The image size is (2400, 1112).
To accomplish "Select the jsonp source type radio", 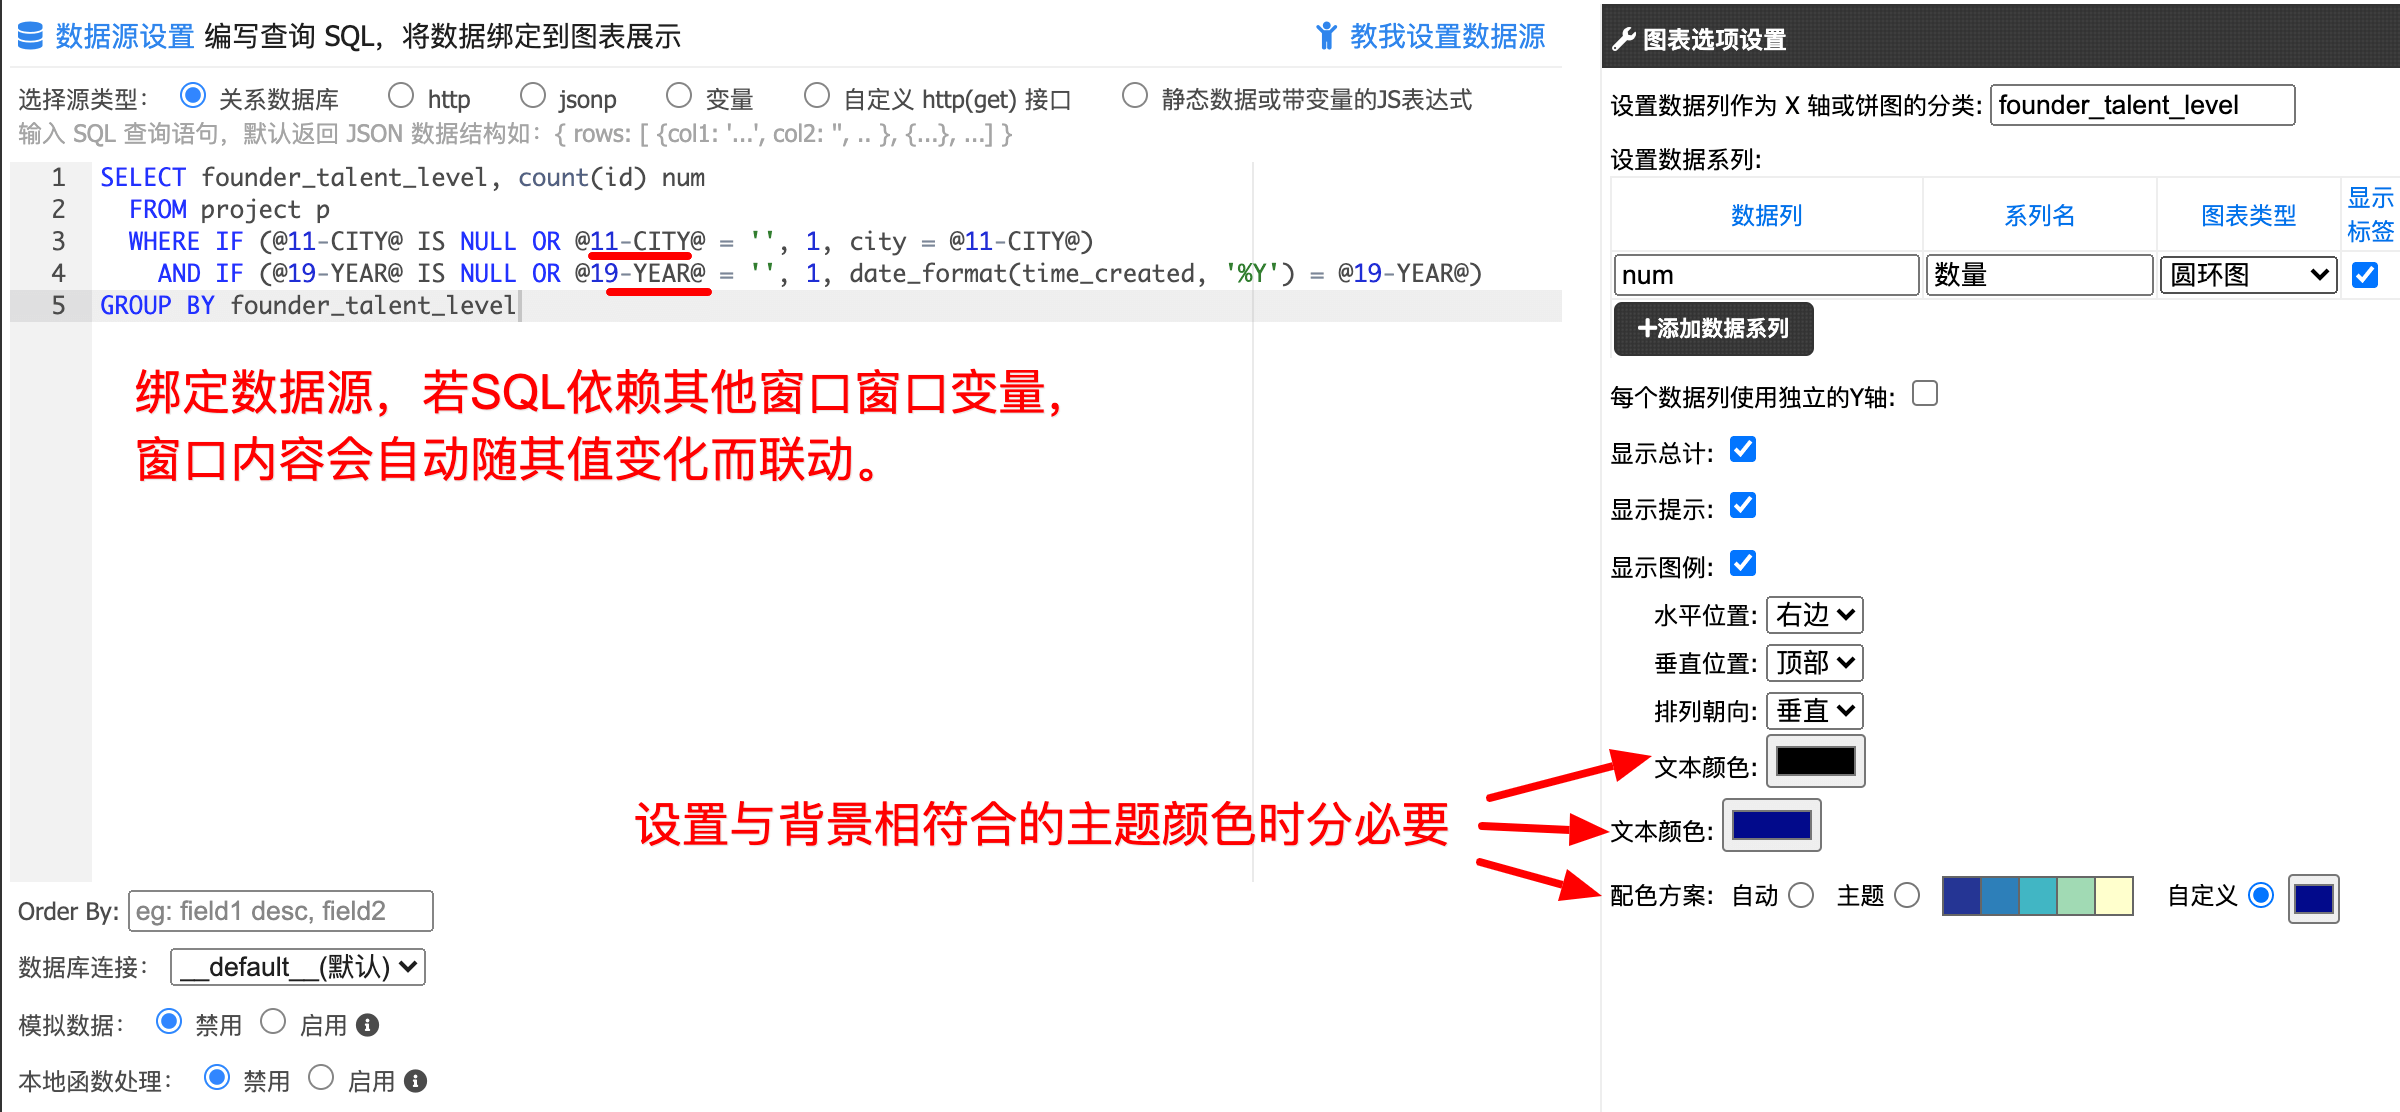I will 533,96.
